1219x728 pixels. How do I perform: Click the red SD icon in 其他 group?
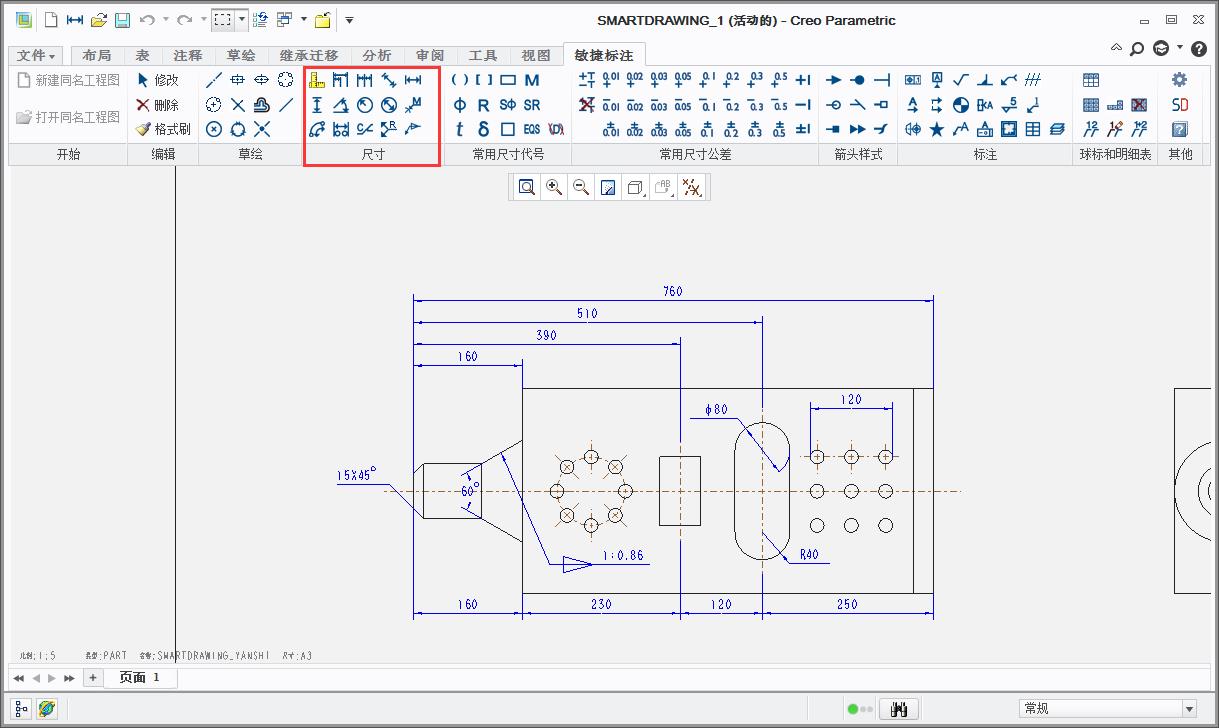click(1179, 105)
